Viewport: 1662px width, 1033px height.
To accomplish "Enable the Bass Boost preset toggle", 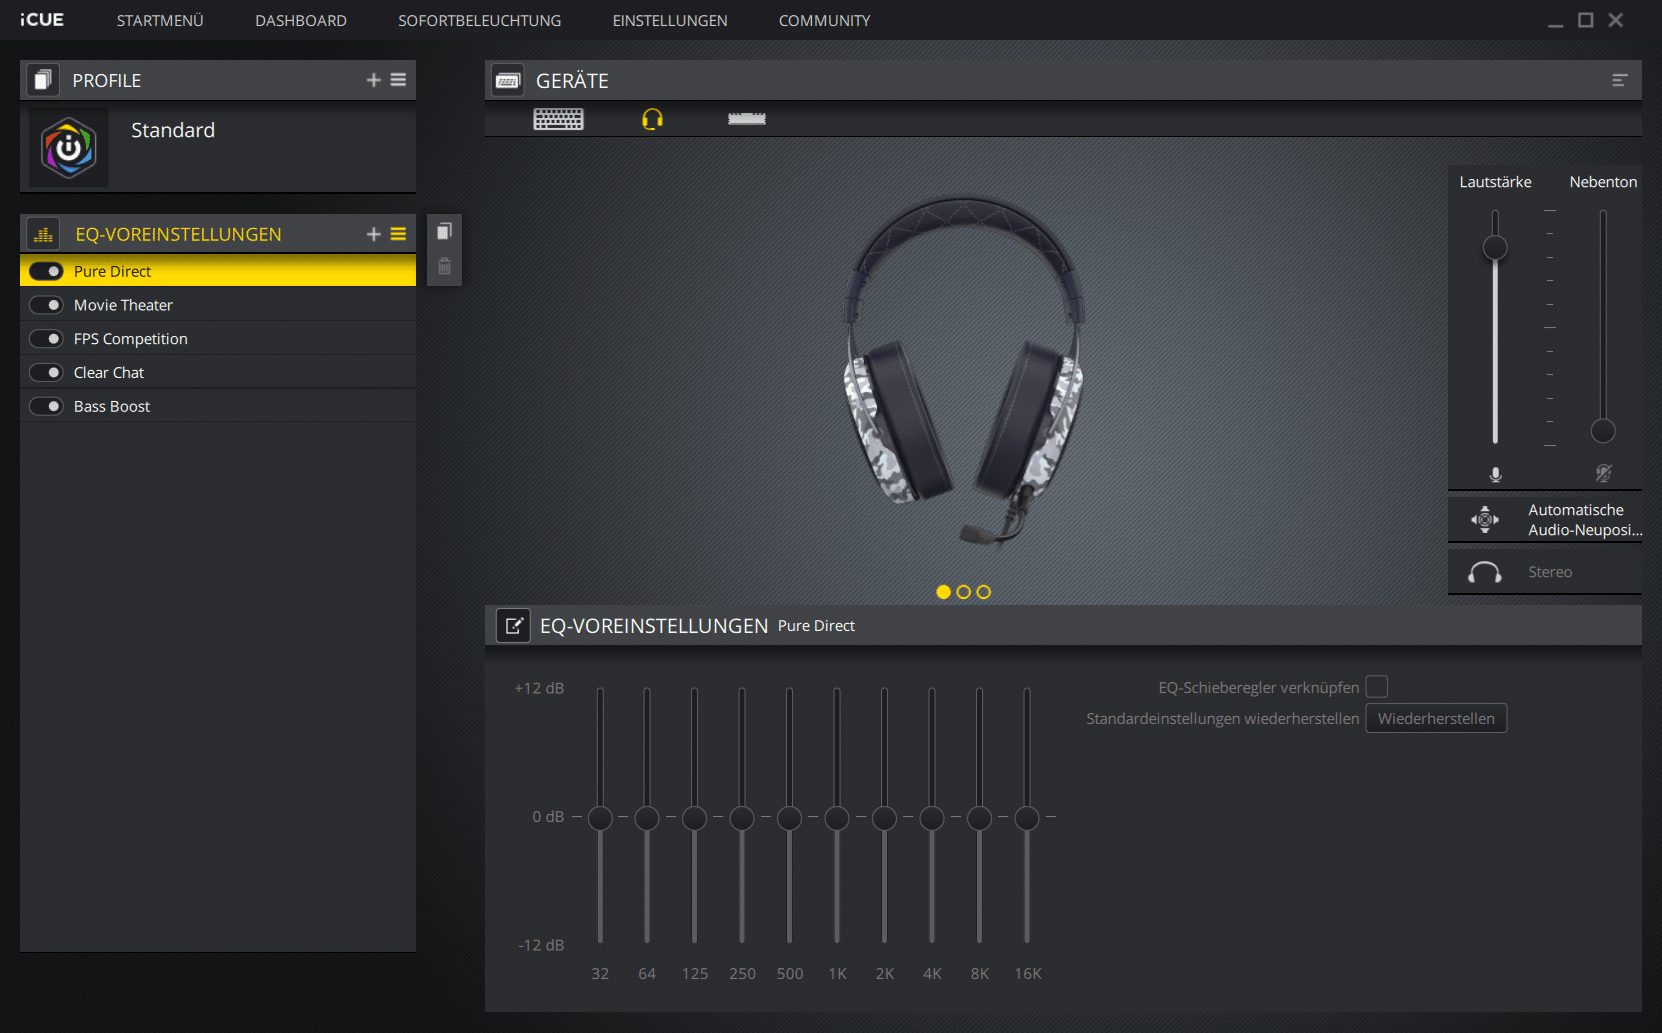I will point(46,406).
